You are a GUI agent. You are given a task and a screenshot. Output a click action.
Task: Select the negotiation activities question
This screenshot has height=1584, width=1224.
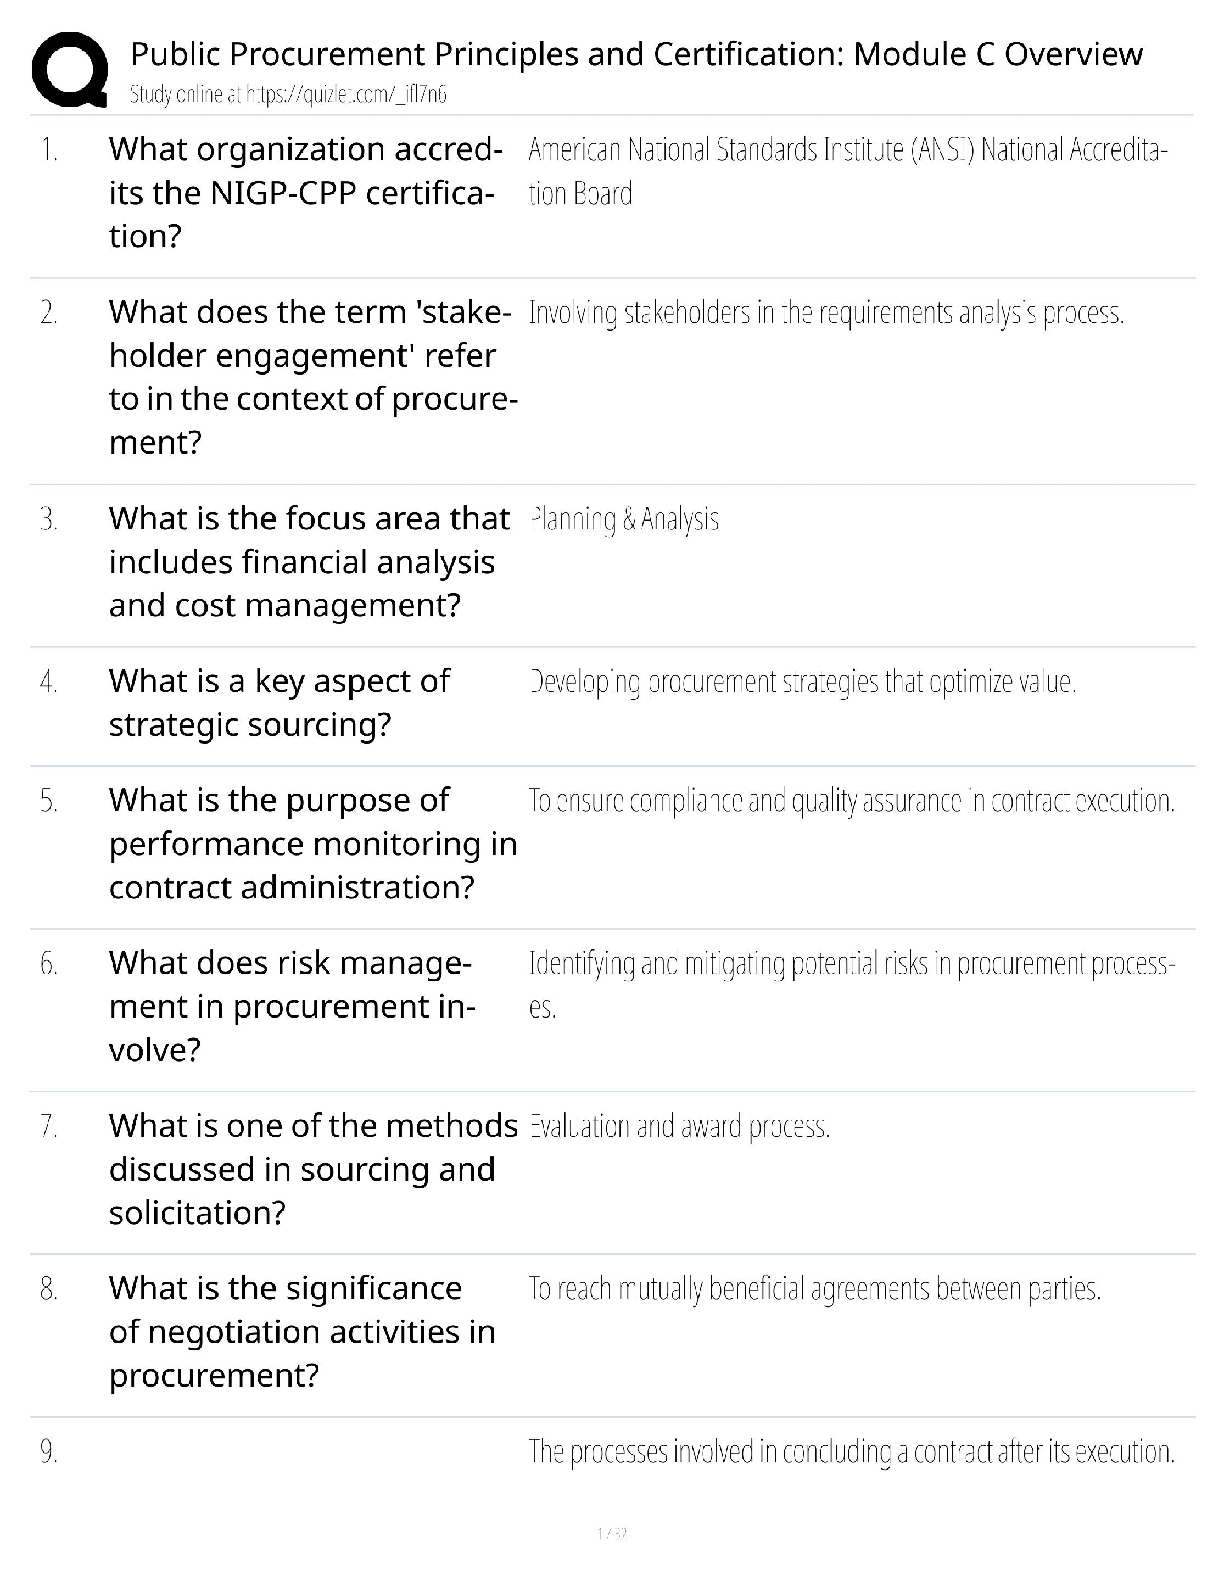pyautogui.click(x=302, y=1332)
